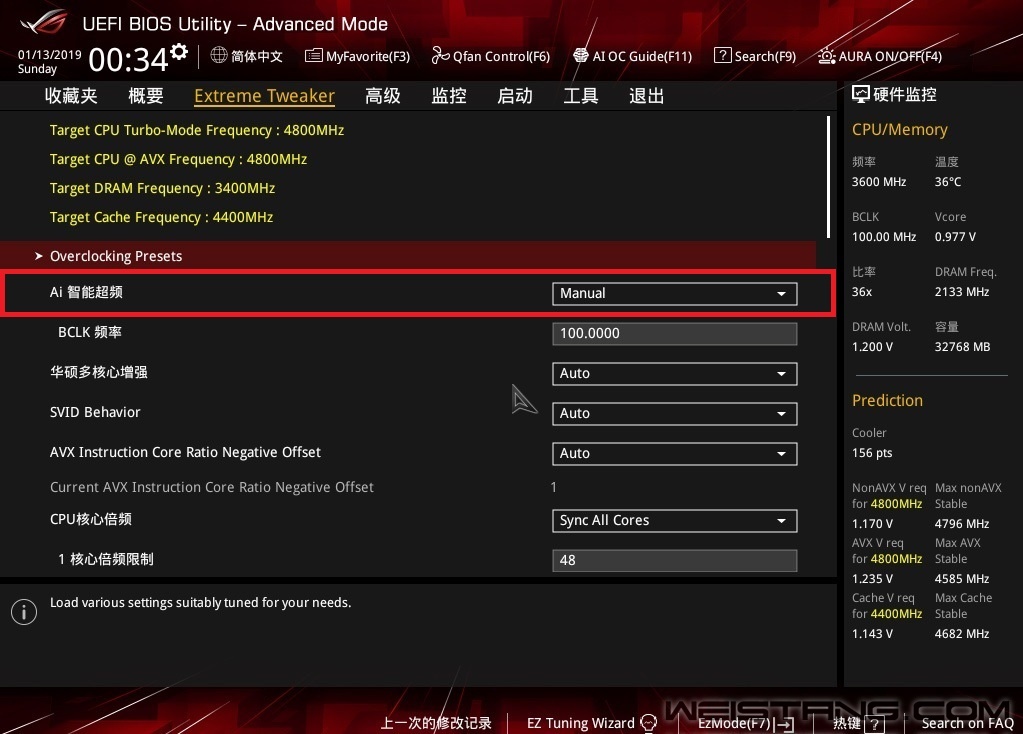
Task: Click the hotkeys question mark box icon
Action: 874,724
